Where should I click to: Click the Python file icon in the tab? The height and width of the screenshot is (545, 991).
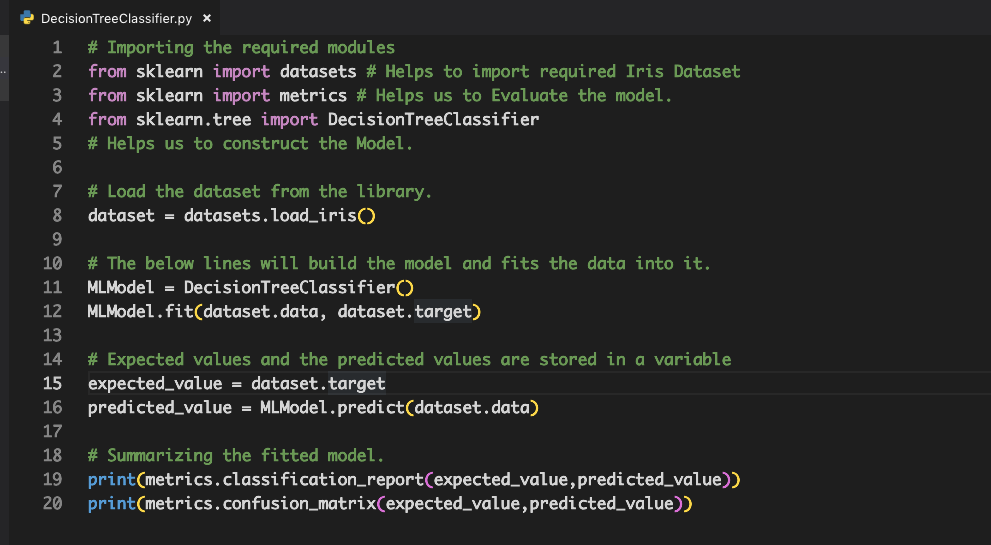(x=27, y=18)
